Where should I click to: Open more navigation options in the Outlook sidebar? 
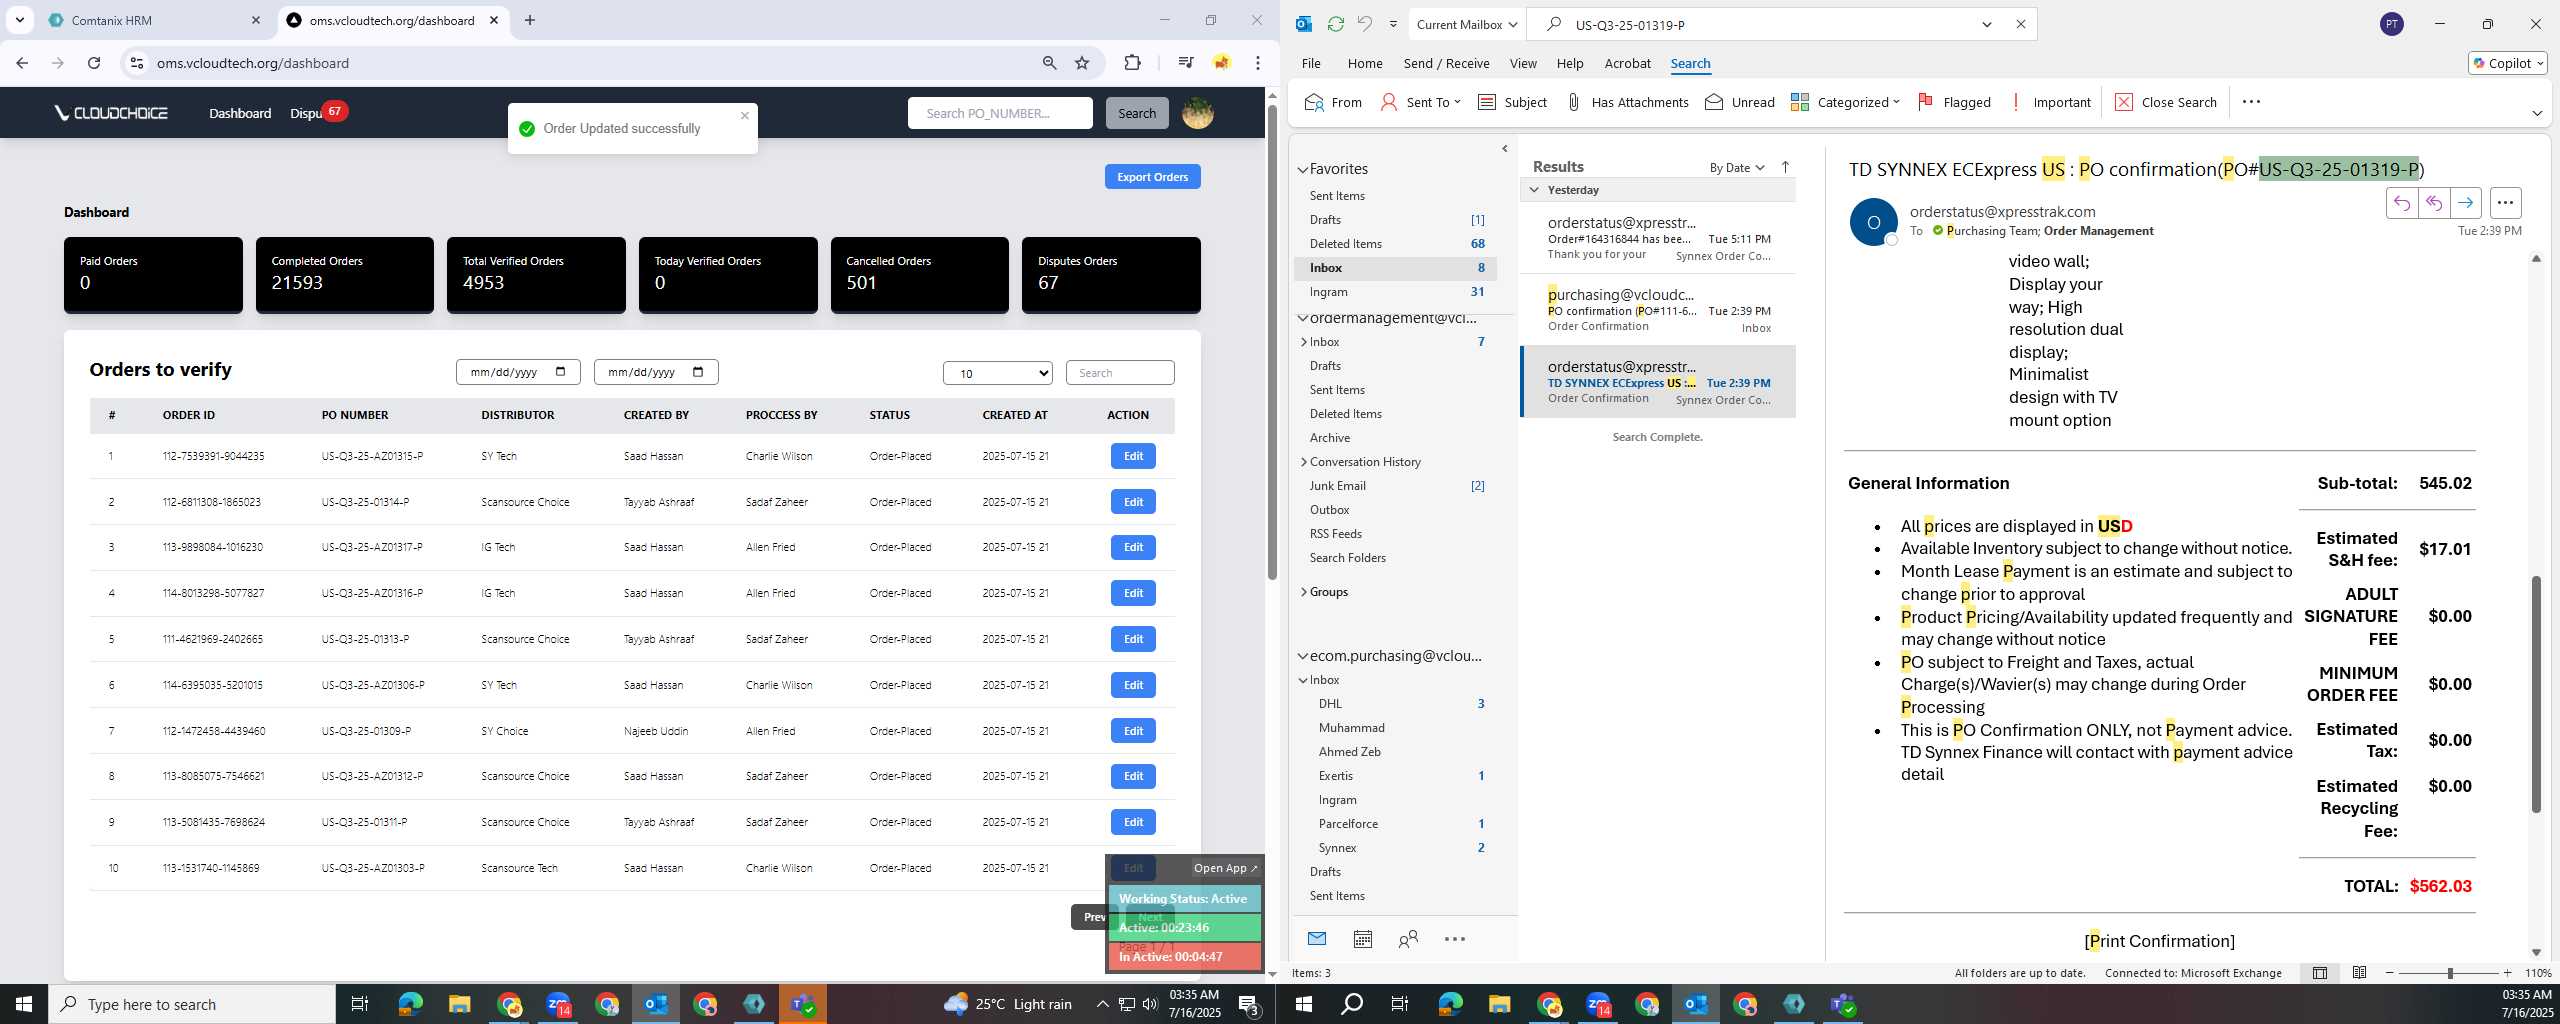coord(1455,939)
